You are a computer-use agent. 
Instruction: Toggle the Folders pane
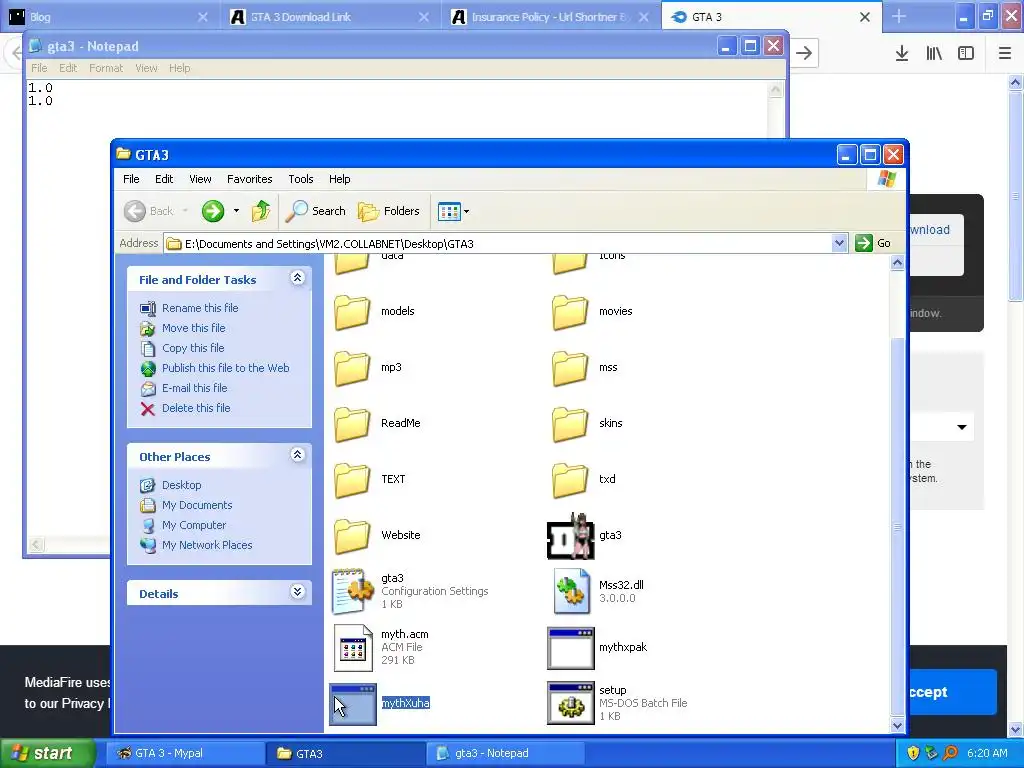389,211
